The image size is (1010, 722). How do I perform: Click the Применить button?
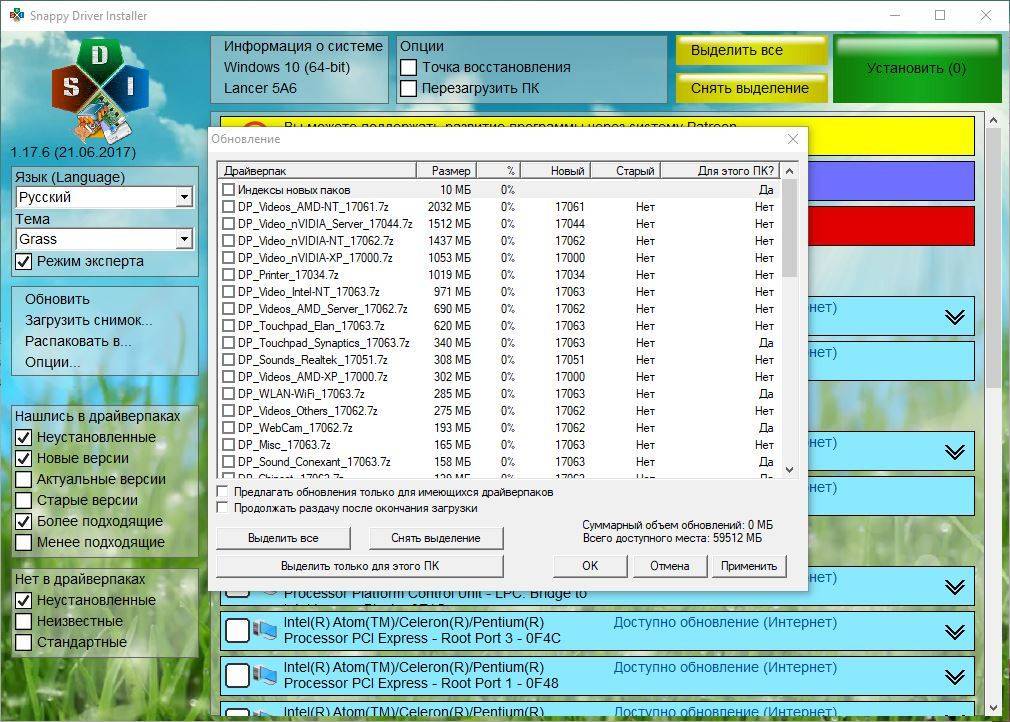coord(749,566)
